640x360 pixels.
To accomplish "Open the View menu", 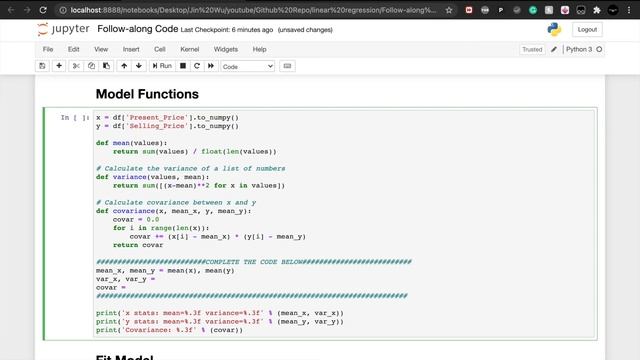I will [101, 49].
